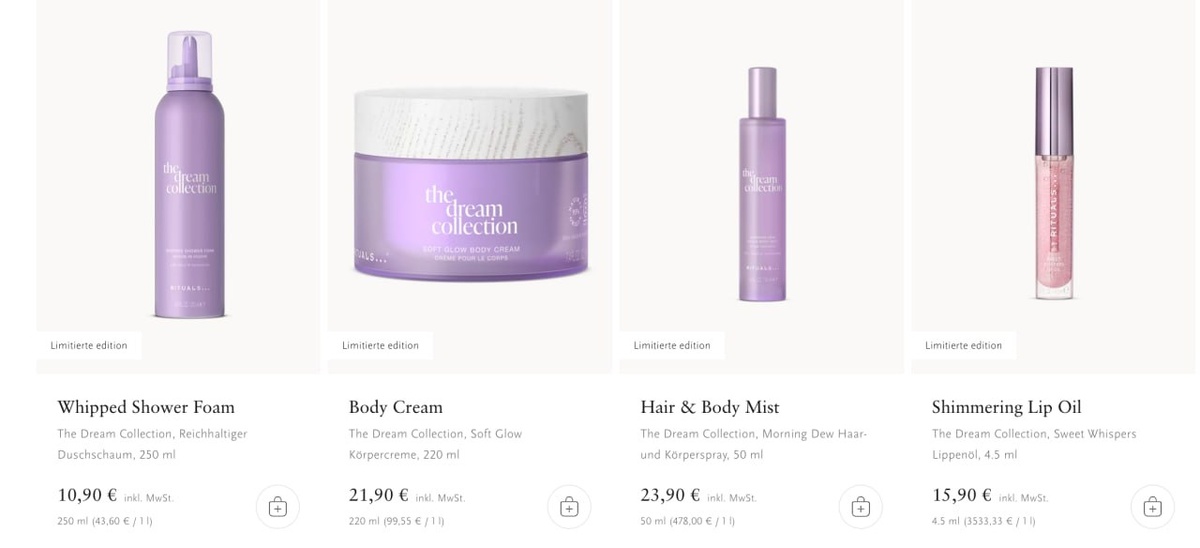
Task: Click Limitierte edition badge on Lip Oil
Action: tap(963, 345)
